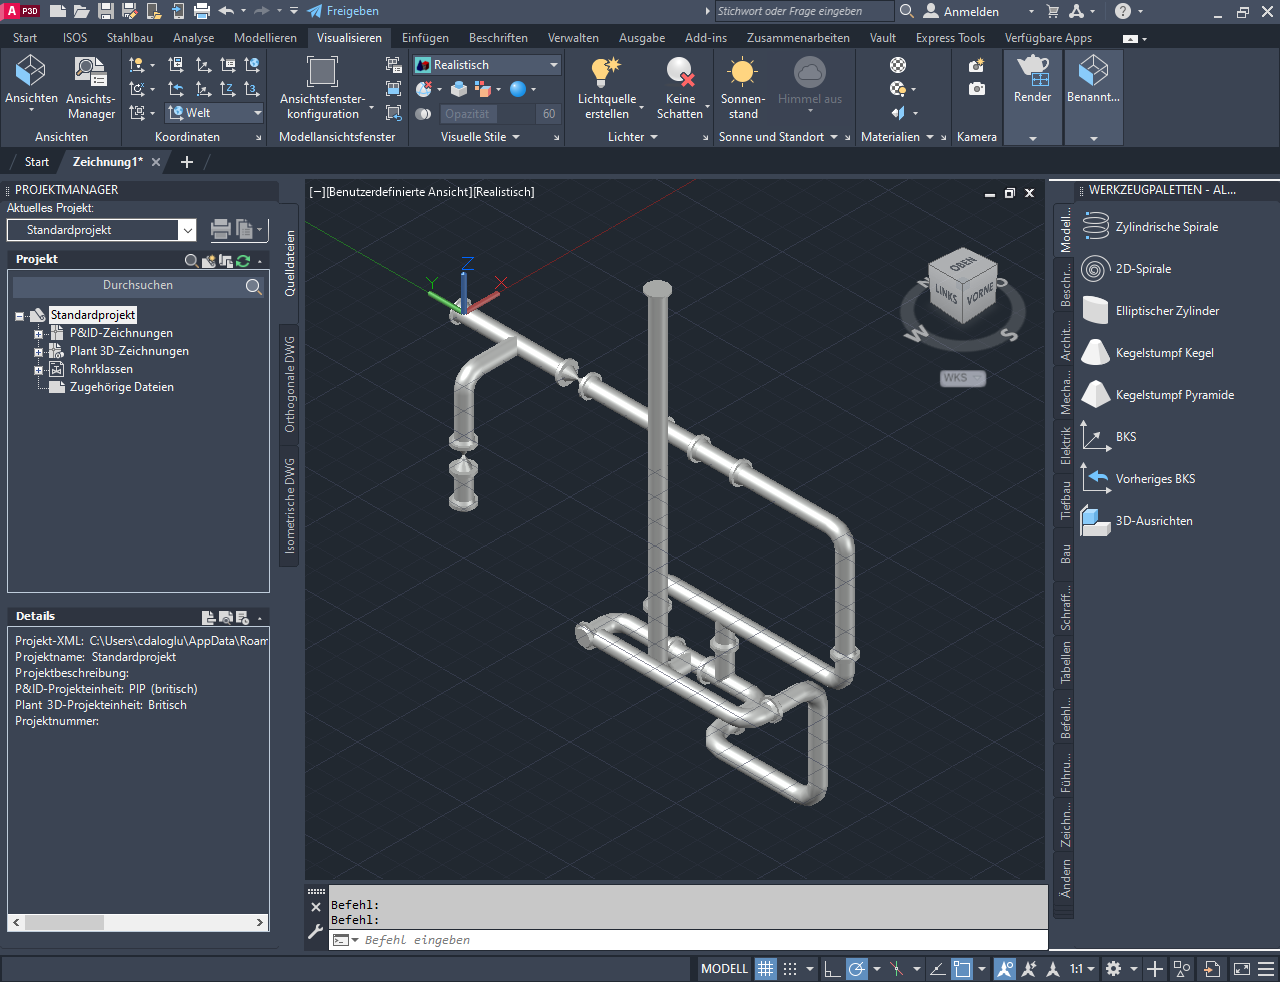Open the Isometrische DWG side tab
This screenshot has height=982, width=1280.
pyautogui.click(x=289, y=506)
